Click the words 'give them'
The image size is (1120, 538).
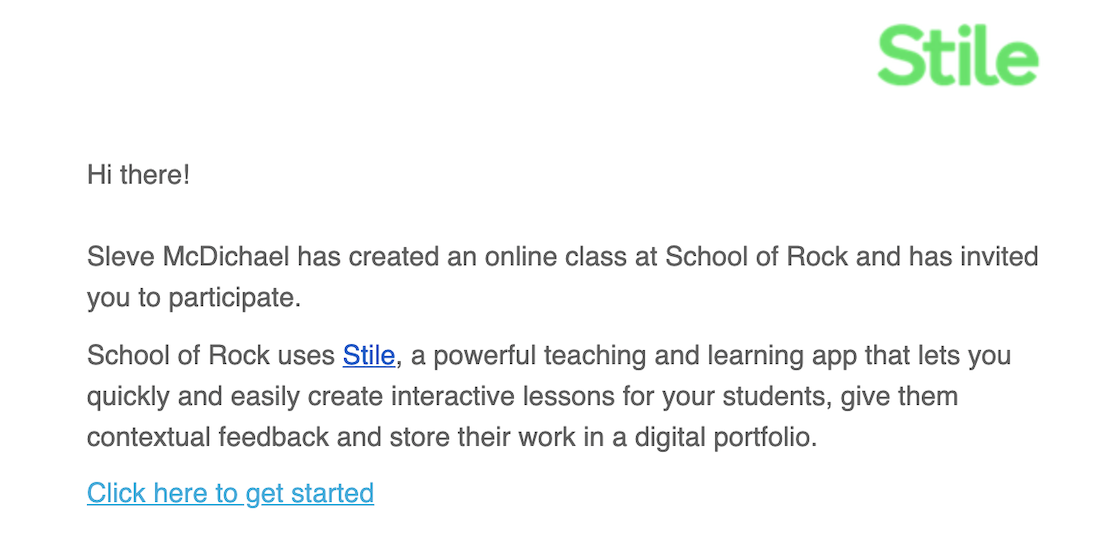(899, 397)
